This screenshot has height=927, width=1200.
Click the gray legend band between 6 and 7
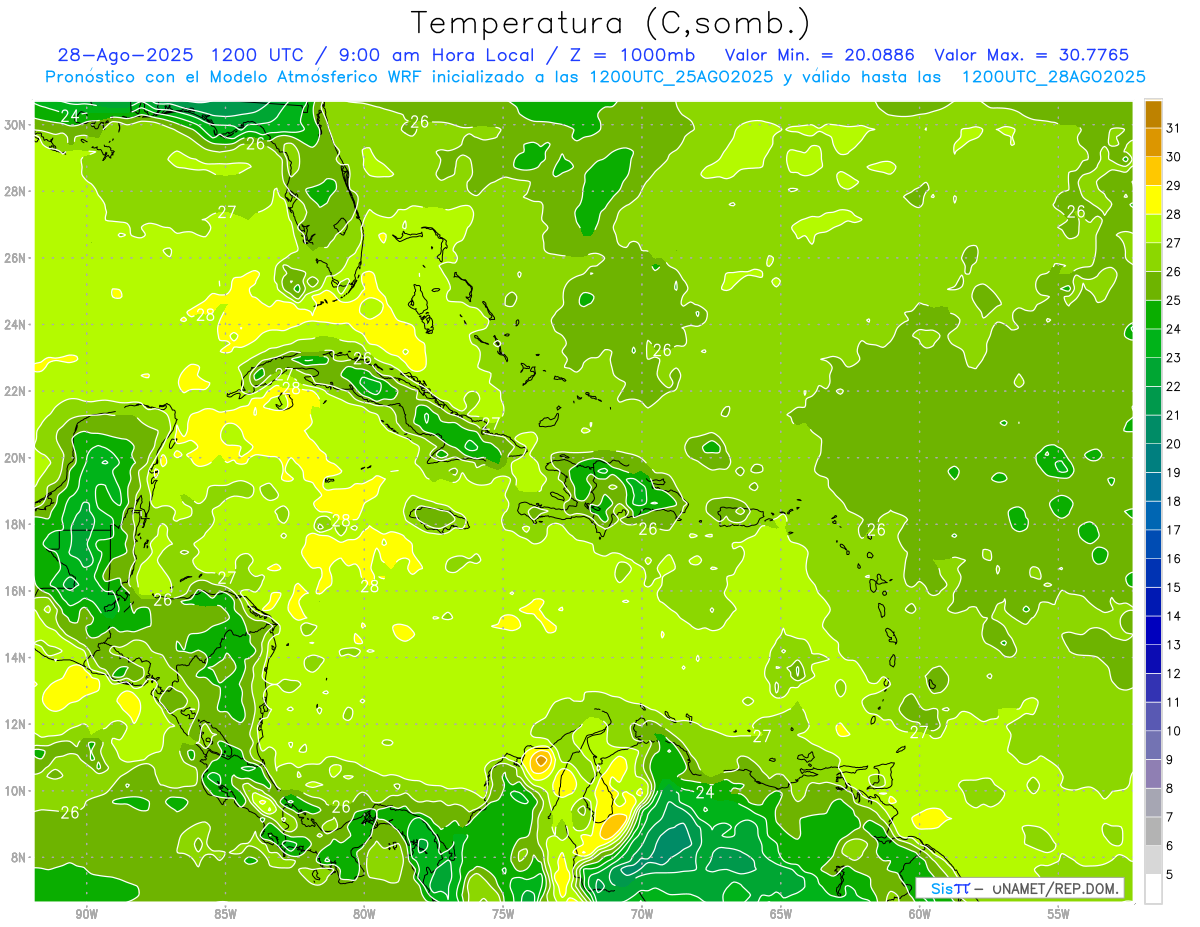click(x=1153, y=831)
